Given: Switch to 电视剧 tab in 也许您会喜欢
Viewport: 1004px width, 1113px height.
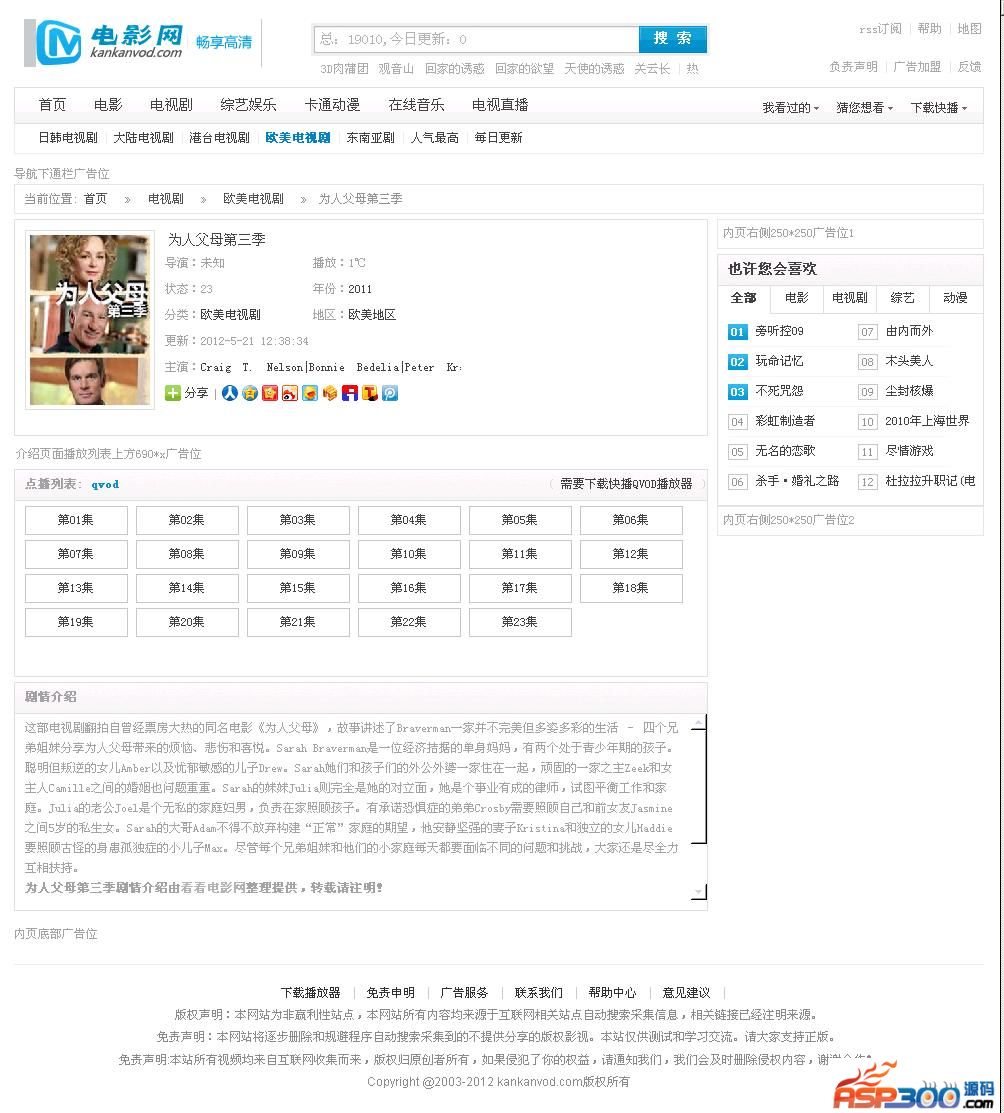Looking at the screenshot, I should (x=850, y=298).
